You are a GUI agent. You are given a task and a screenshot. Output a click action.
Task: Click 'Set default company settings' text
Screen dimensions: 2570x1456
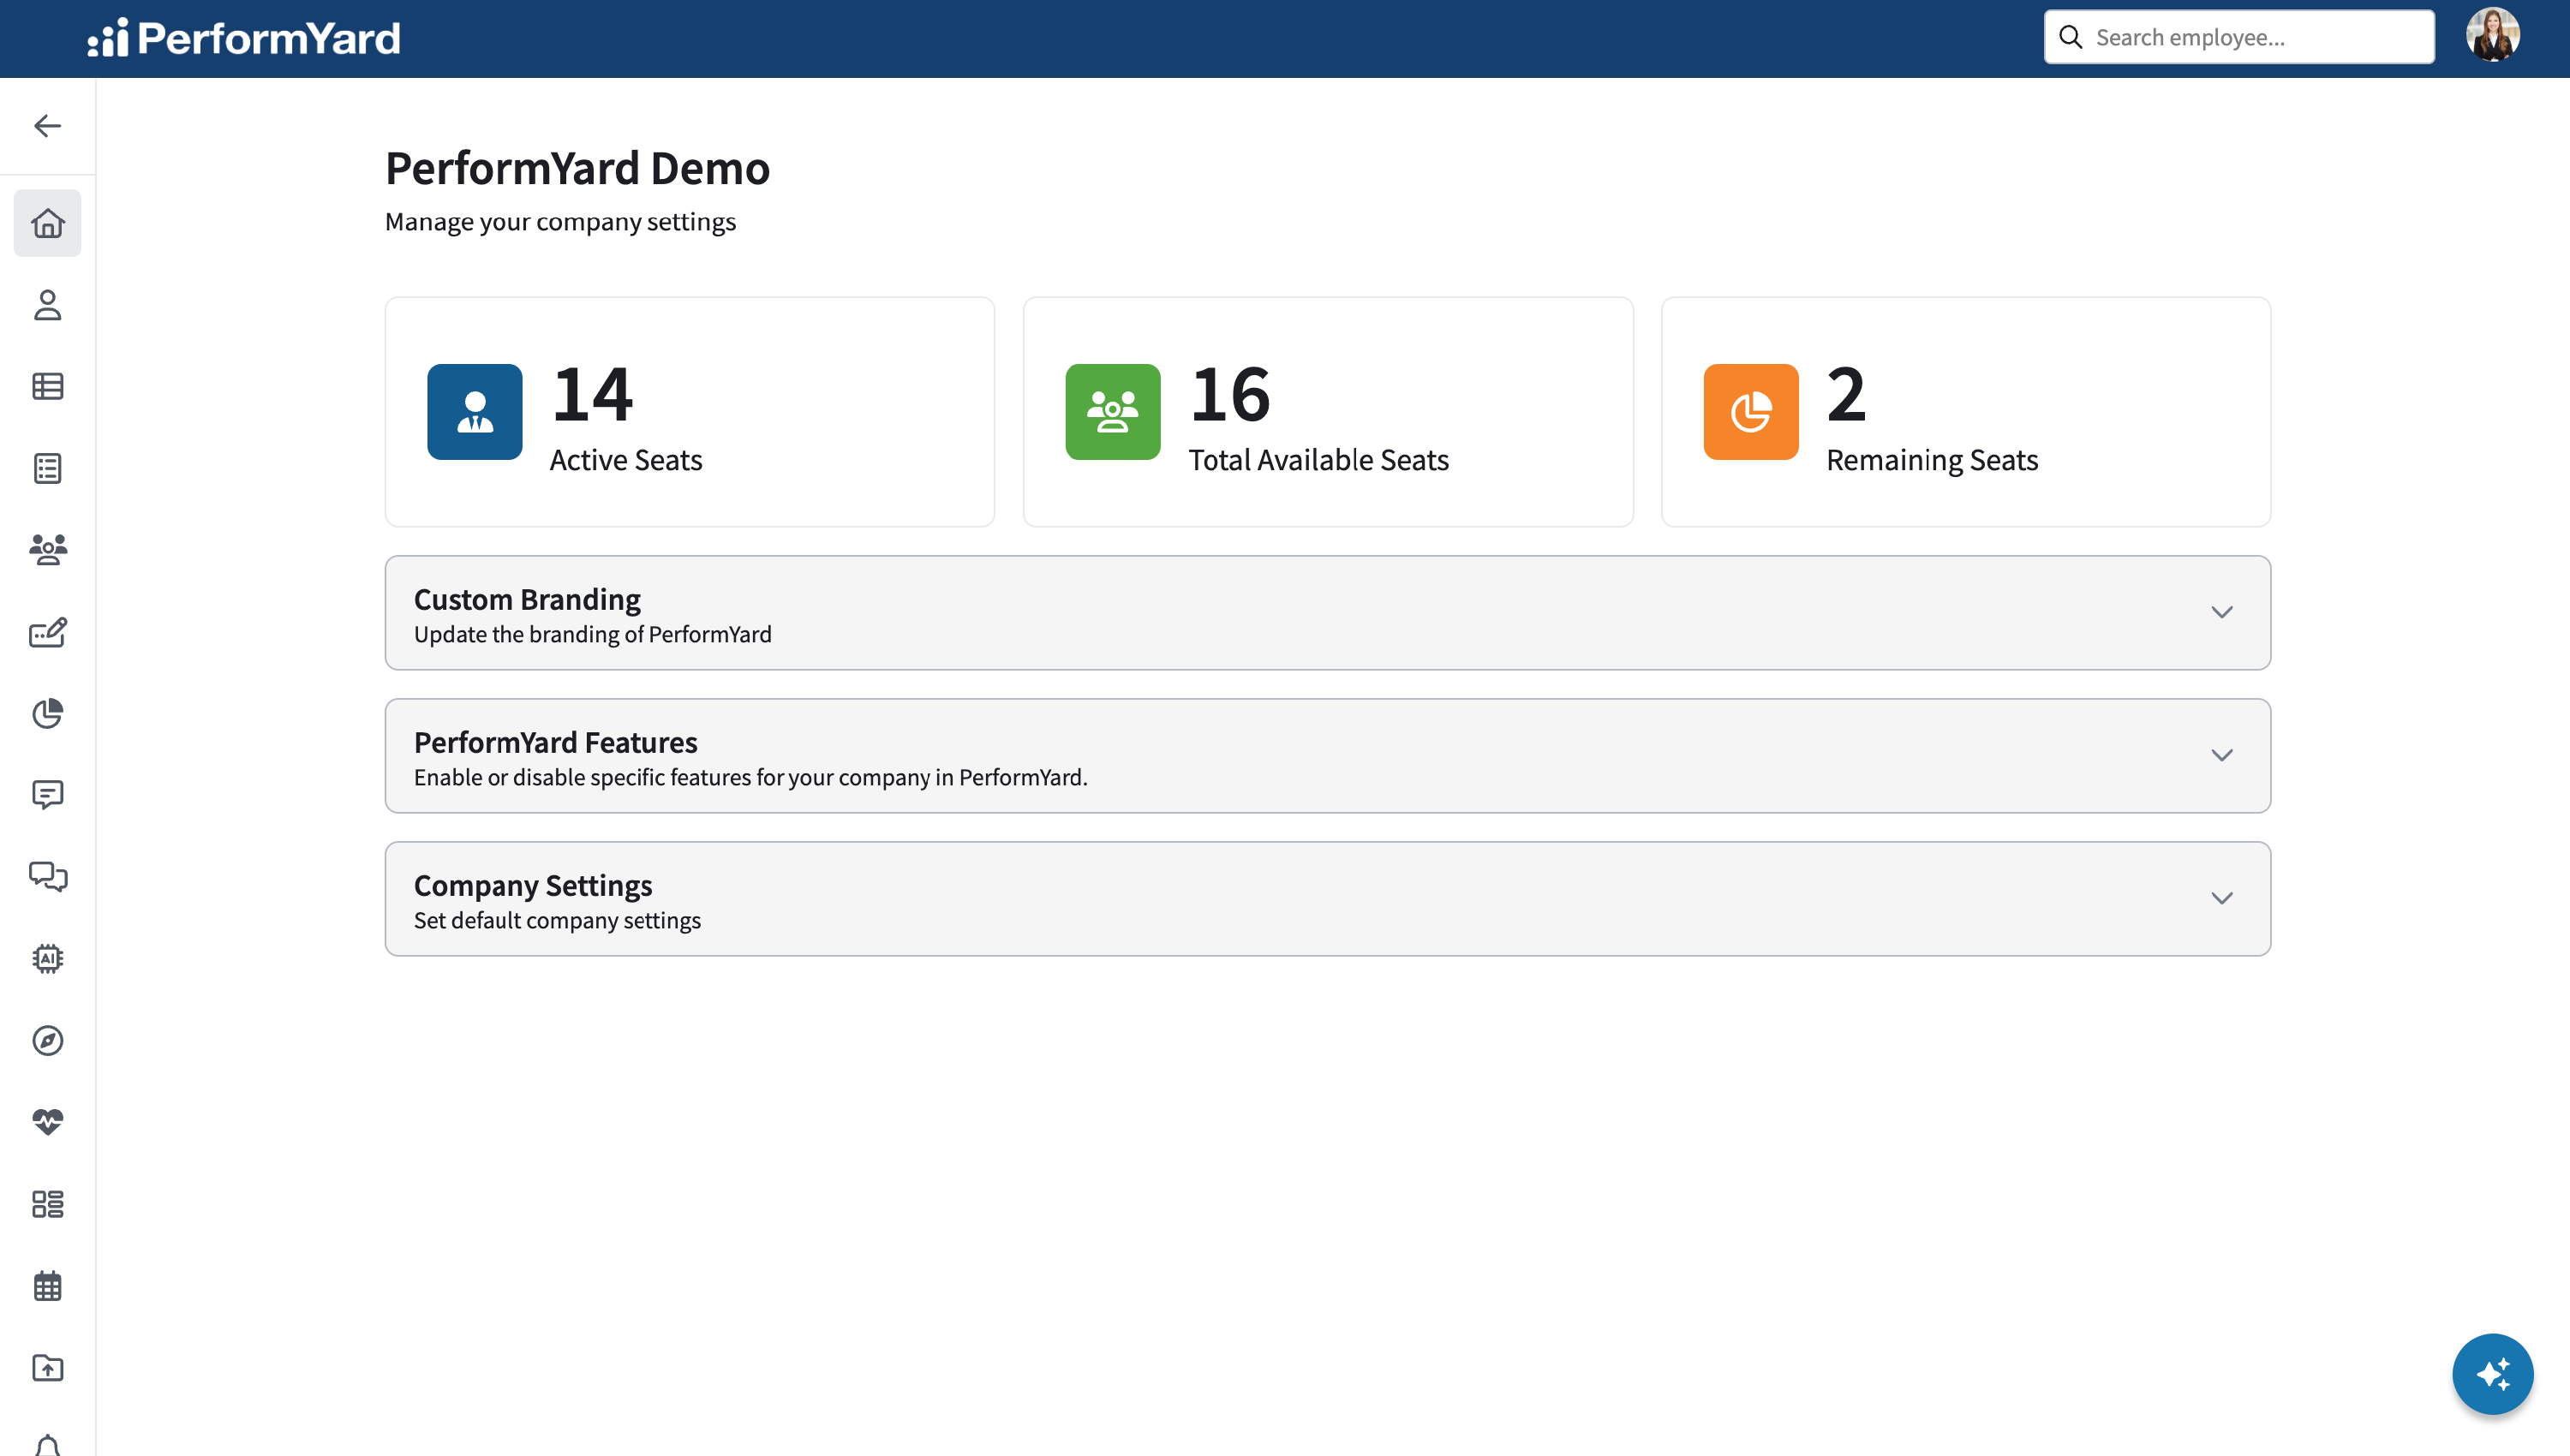tap(557, 920)
